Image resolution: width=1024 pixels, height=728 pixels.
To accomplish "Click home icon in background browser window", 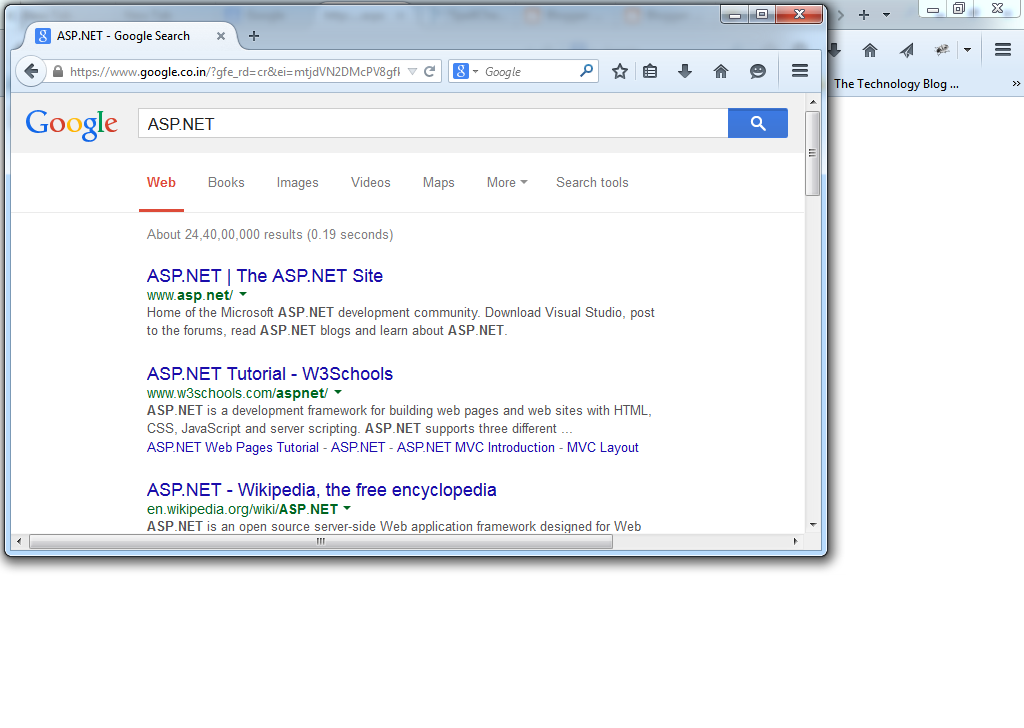I will tap(869, 50).
